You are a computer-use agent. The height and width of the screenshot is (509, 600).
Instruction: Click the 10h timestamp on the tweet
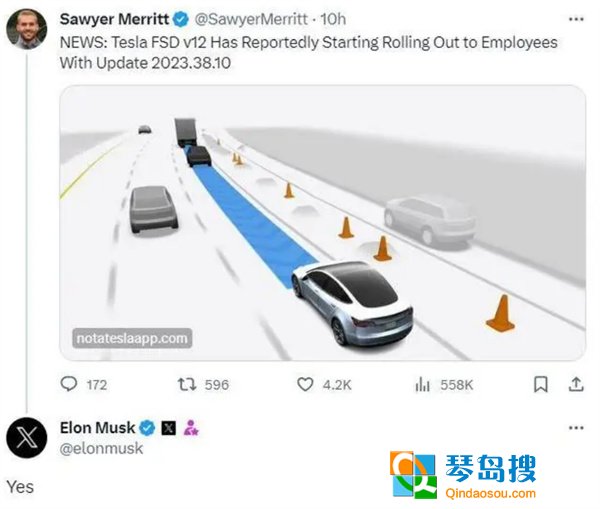tap(333, 19)
